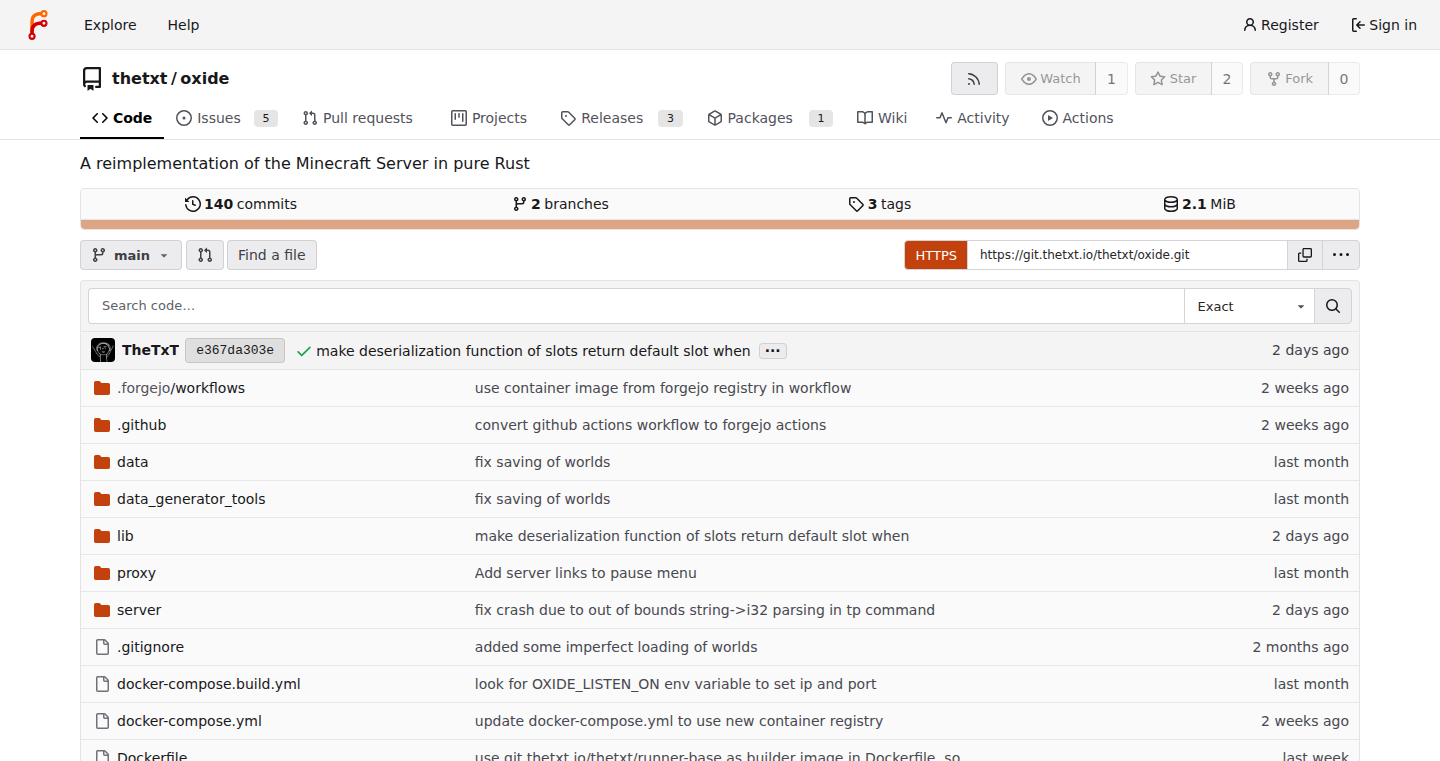1440x761 pixels.
Task: Focus the Search code input field
Action: (x=636, y=306)
